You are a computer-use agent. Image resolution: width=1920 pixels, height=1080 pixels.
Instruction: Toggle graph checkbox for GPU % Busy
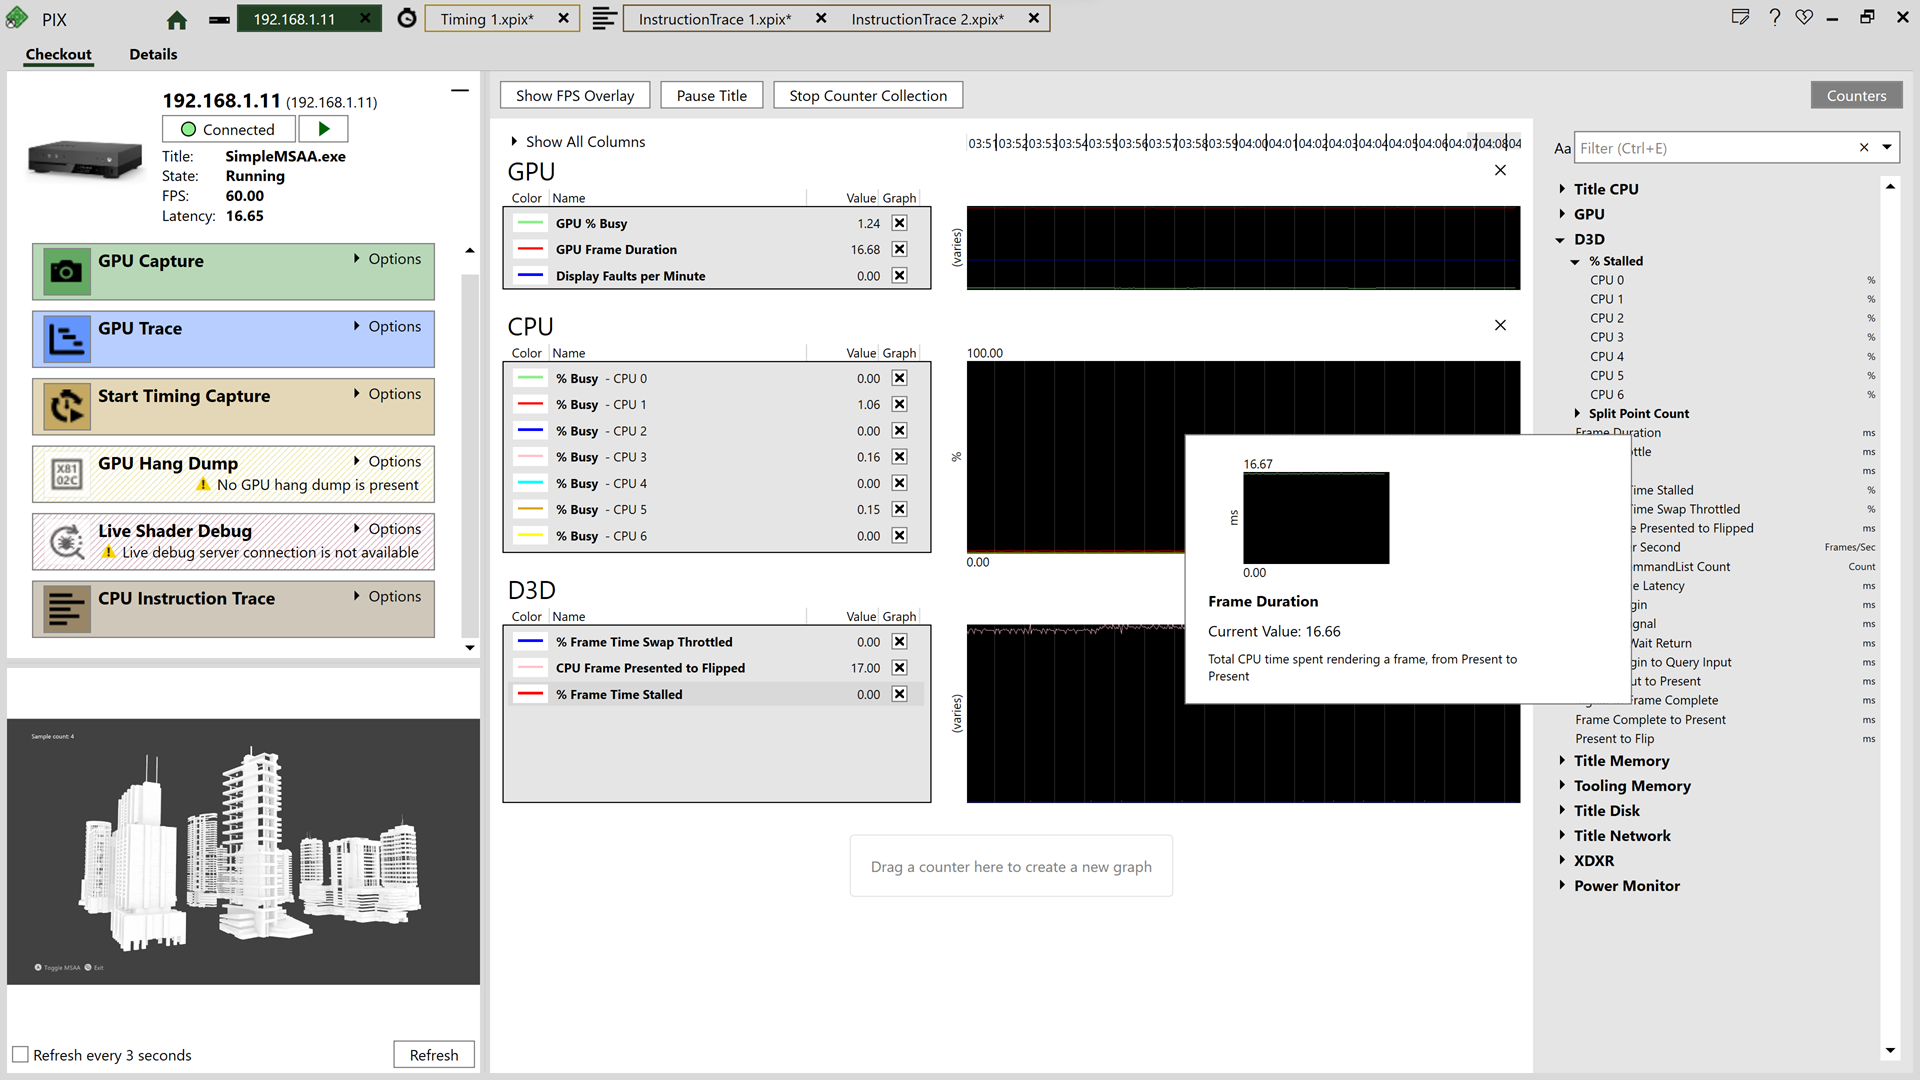point(899,223)
